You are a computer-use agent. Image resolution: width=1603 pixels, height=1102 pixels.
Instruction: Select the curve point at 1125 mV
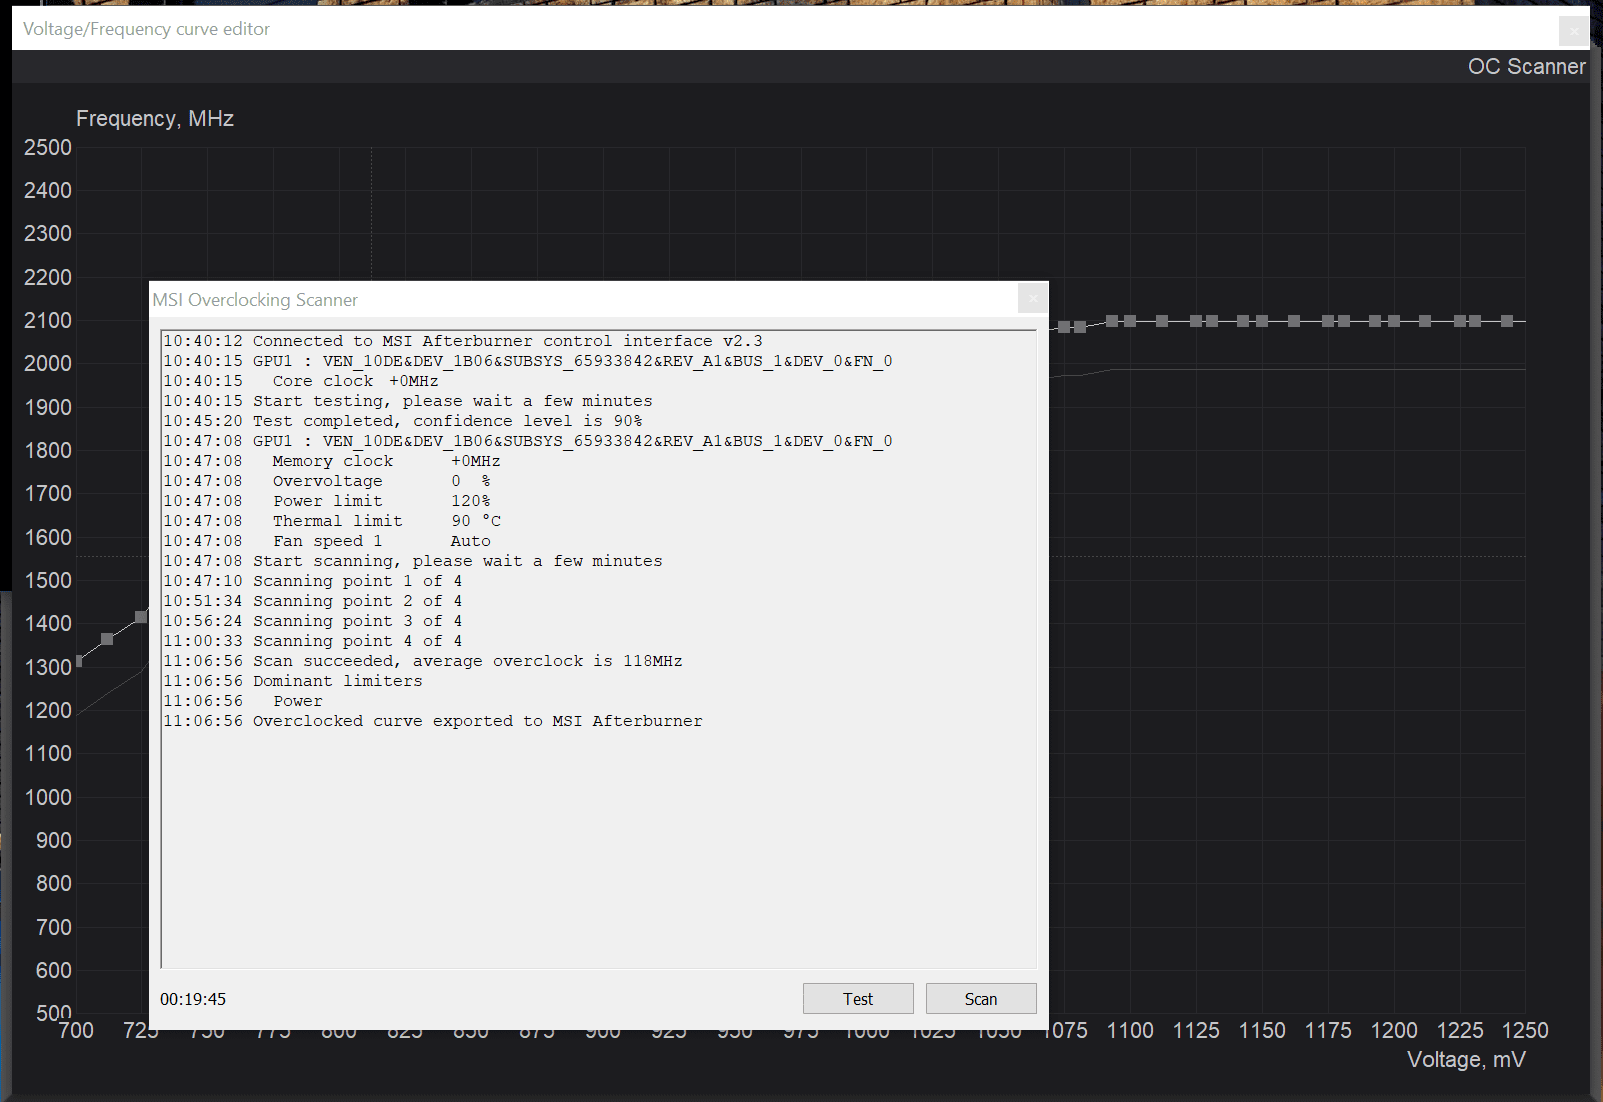[1196, 321]
